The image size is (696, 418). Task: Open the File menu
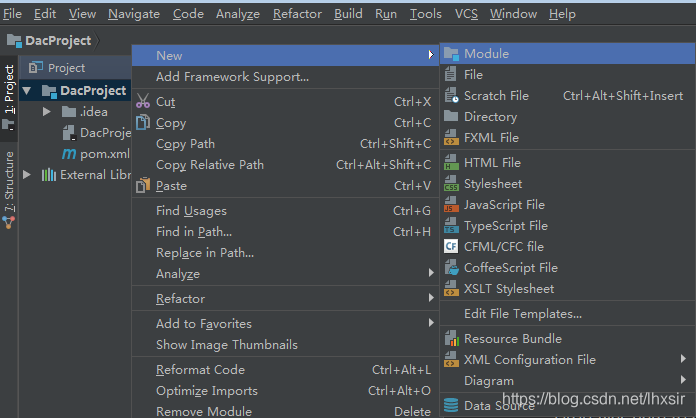pos(12,14)
